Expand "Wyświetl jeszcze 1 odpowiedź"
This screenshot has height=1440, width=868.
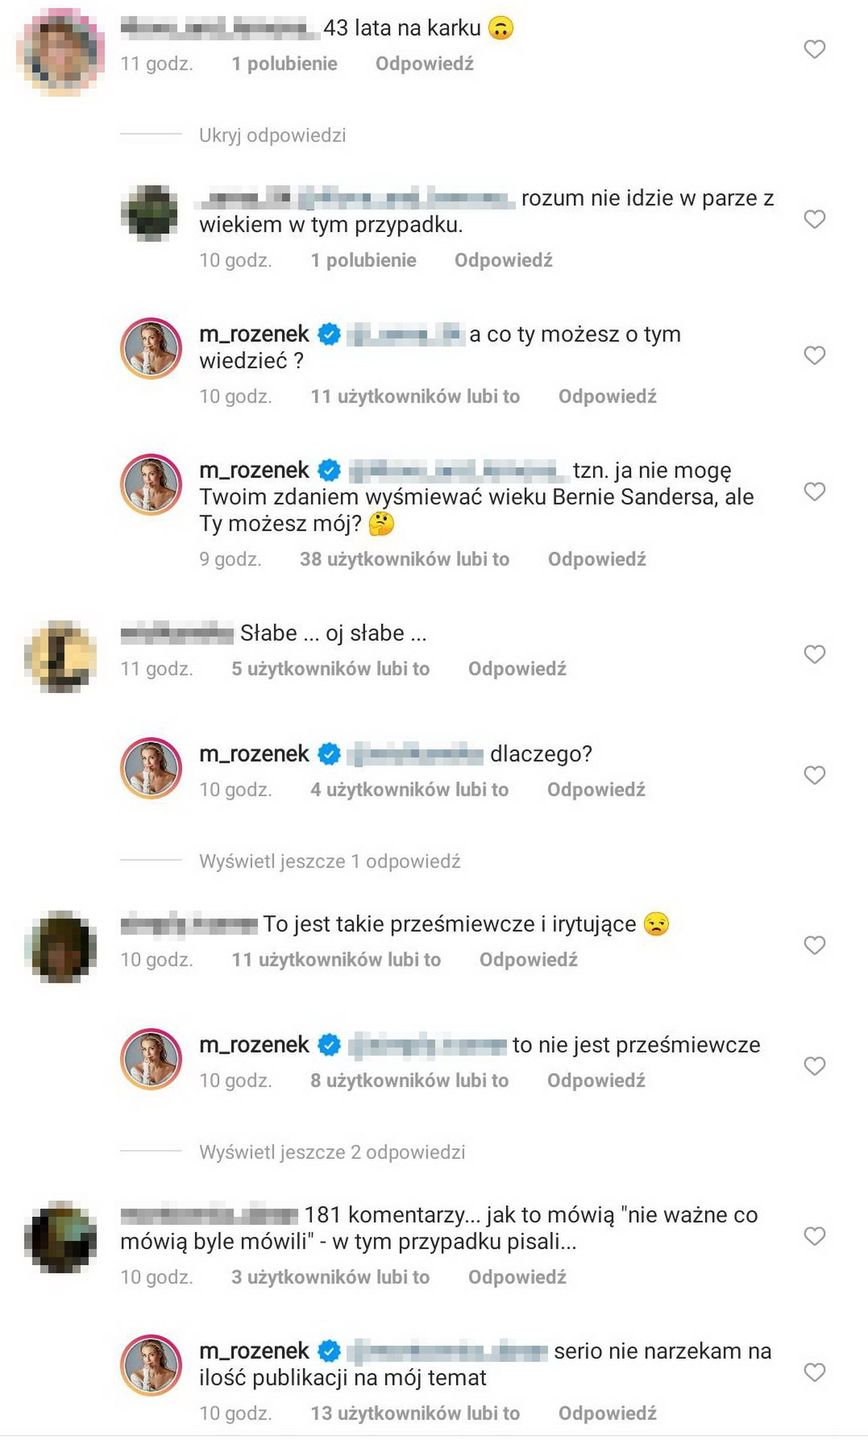(x=330, y=860)
